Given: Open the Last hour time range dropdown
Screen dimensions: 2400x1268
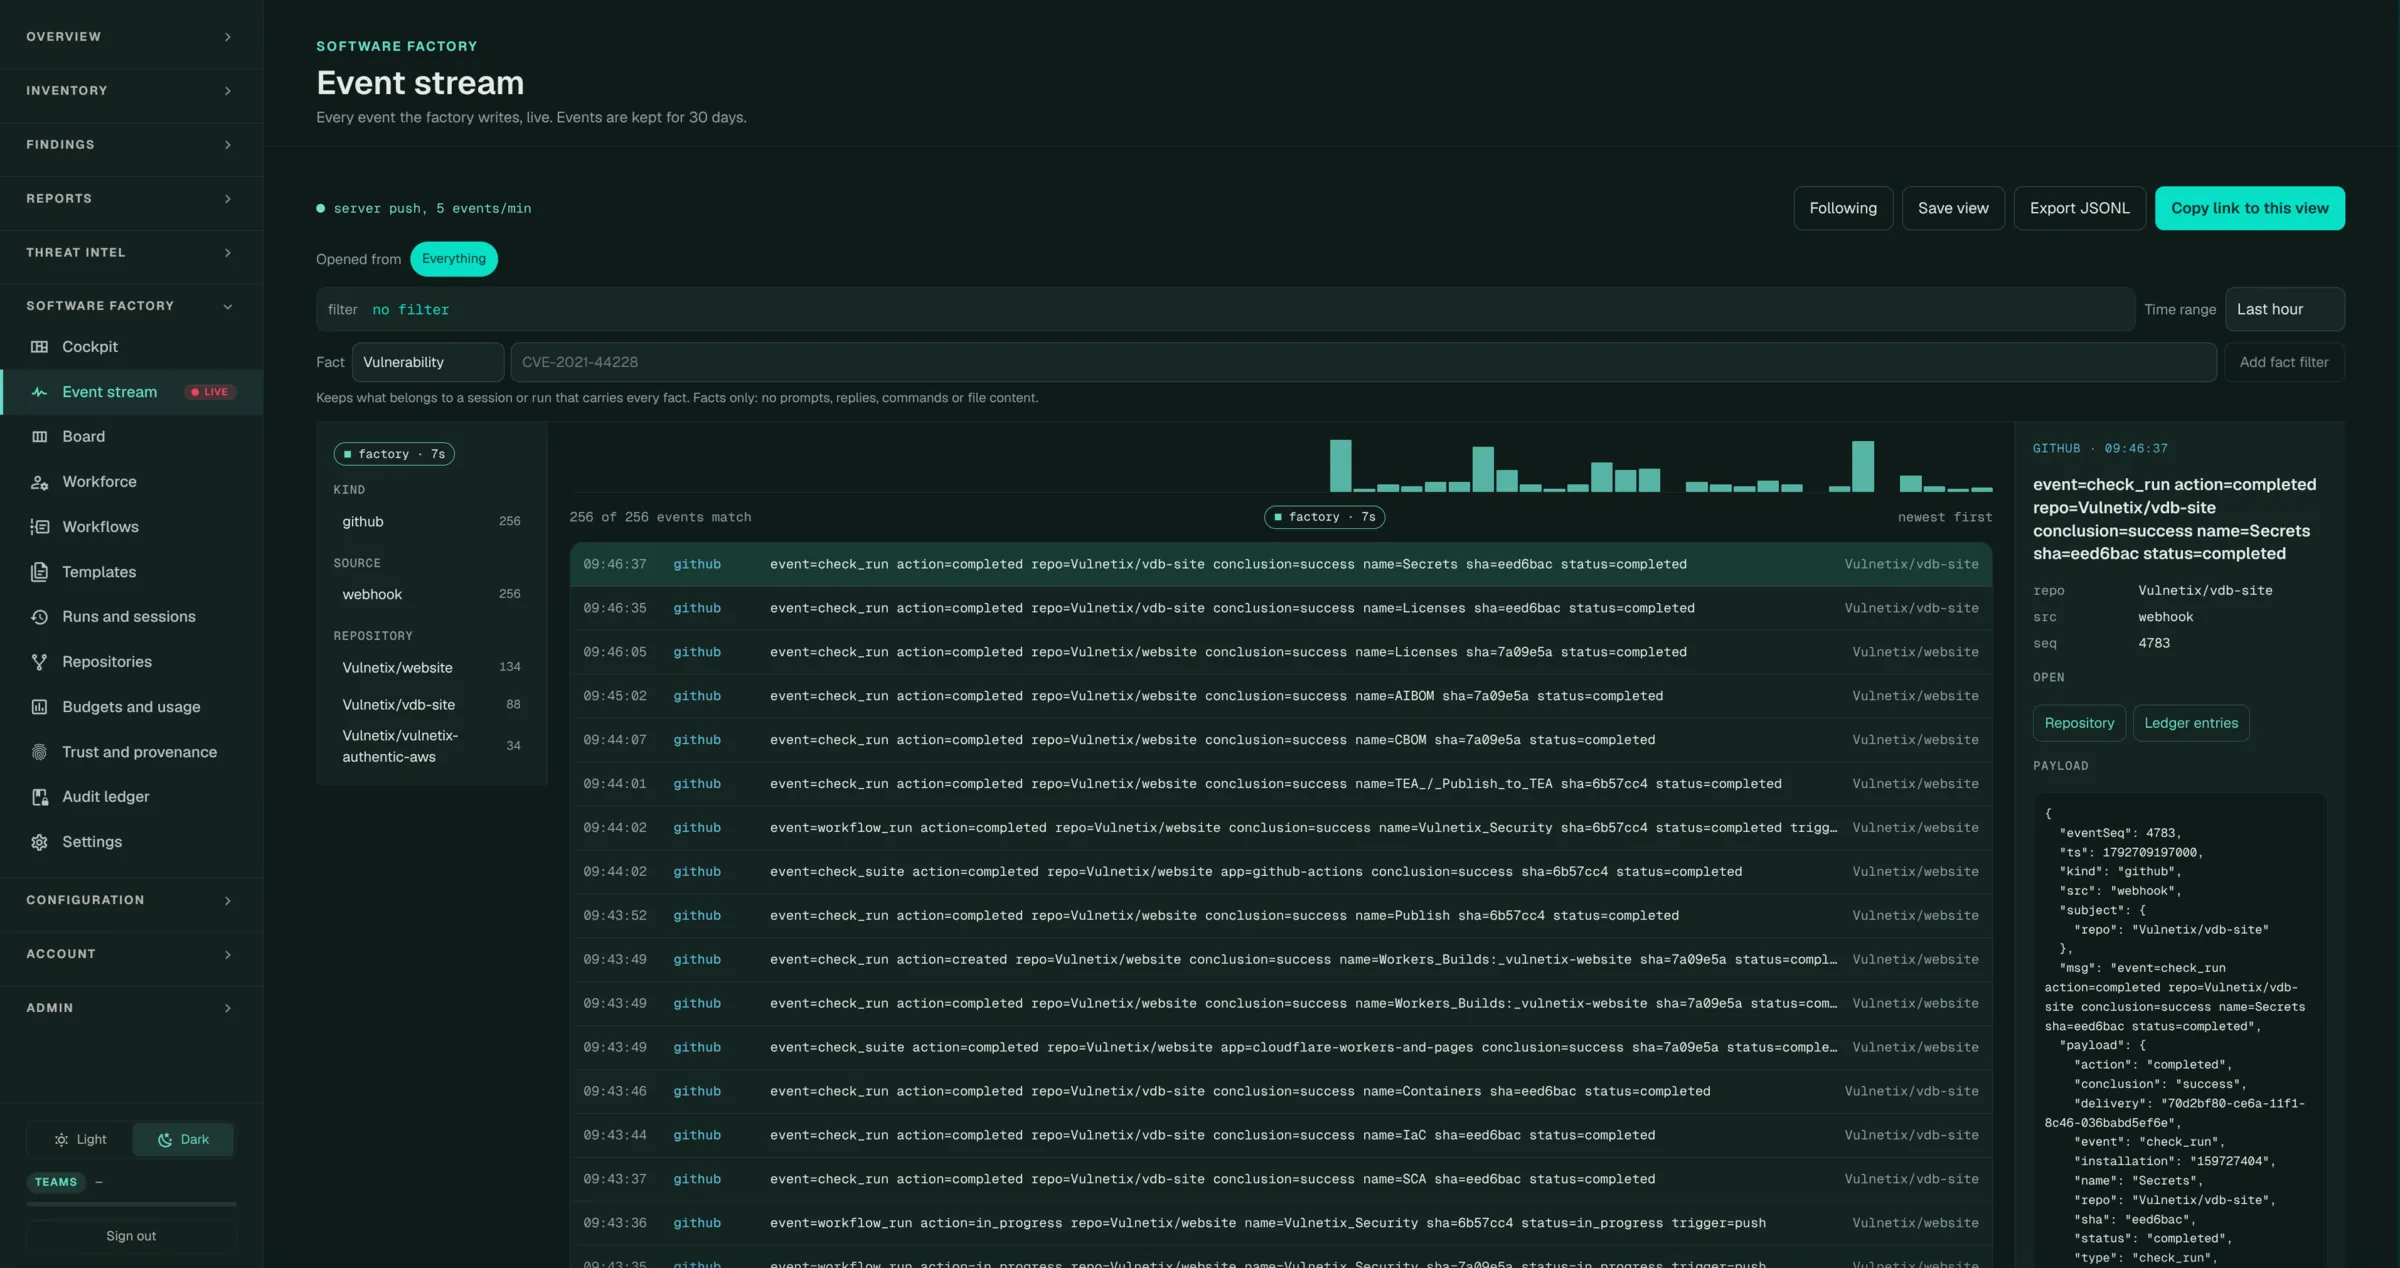Looking at the screenshot, I should [x=2284, y=309].
